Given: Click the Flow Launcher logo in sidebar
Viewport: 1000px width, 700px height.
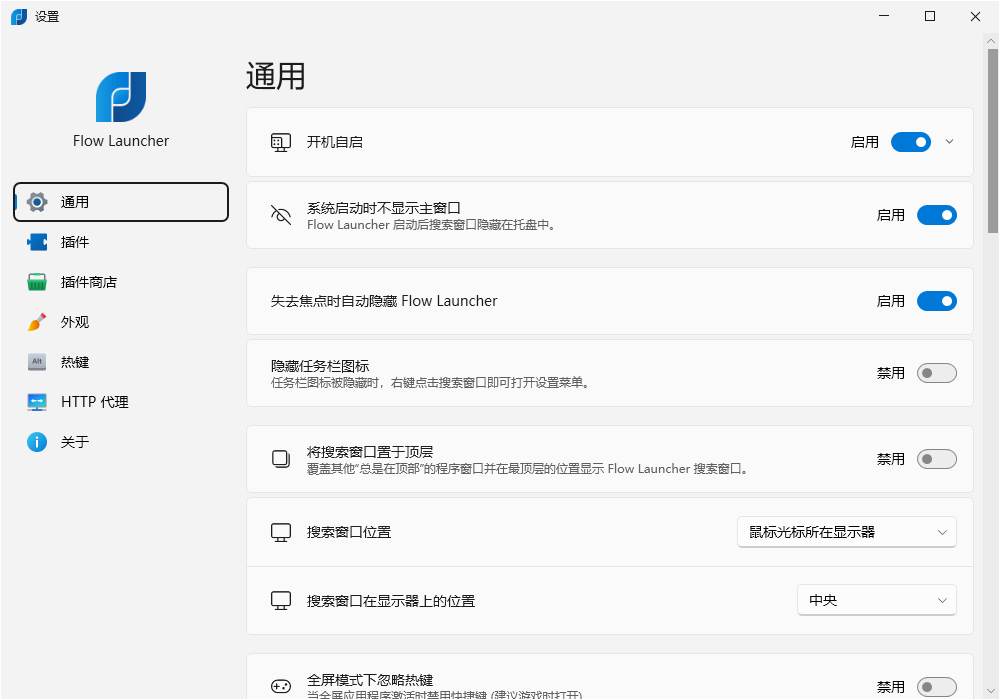Looking at the screenshot, I should tap(121, 96).
